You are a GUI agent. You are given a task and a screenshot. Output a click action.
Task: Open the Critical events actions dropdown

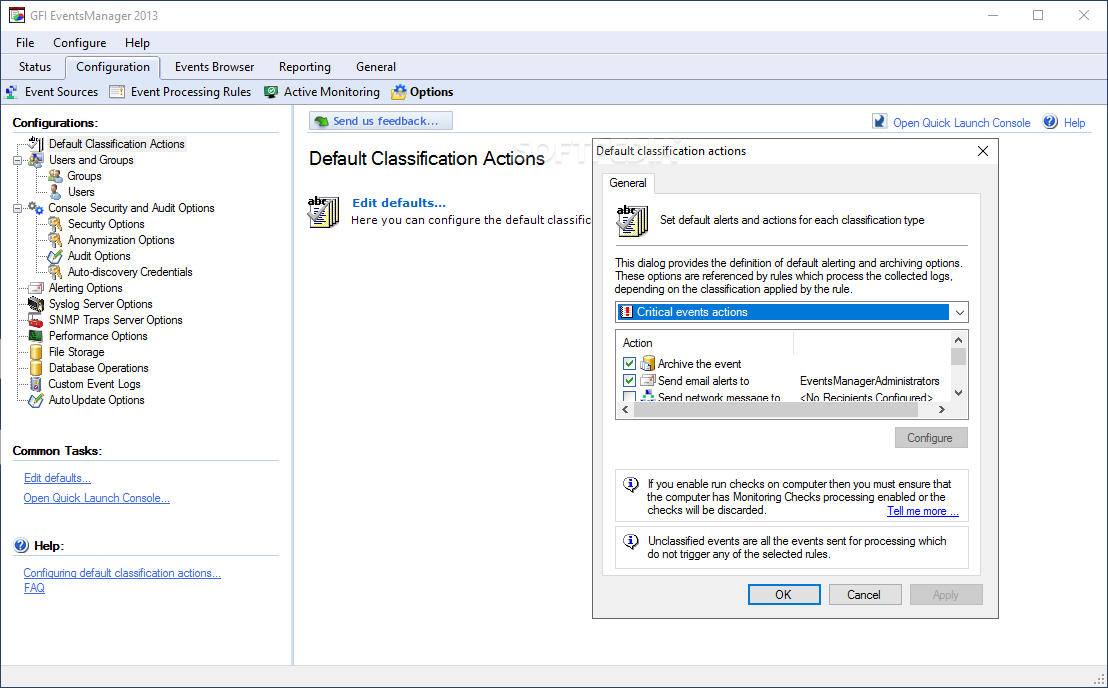[x=959, y=312]
